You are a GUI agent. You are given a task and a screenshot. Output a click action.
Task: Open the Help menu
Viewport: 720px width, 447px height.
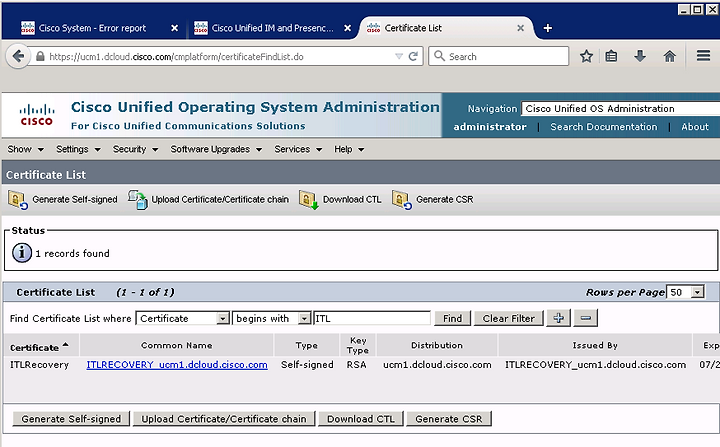point(349,149)
